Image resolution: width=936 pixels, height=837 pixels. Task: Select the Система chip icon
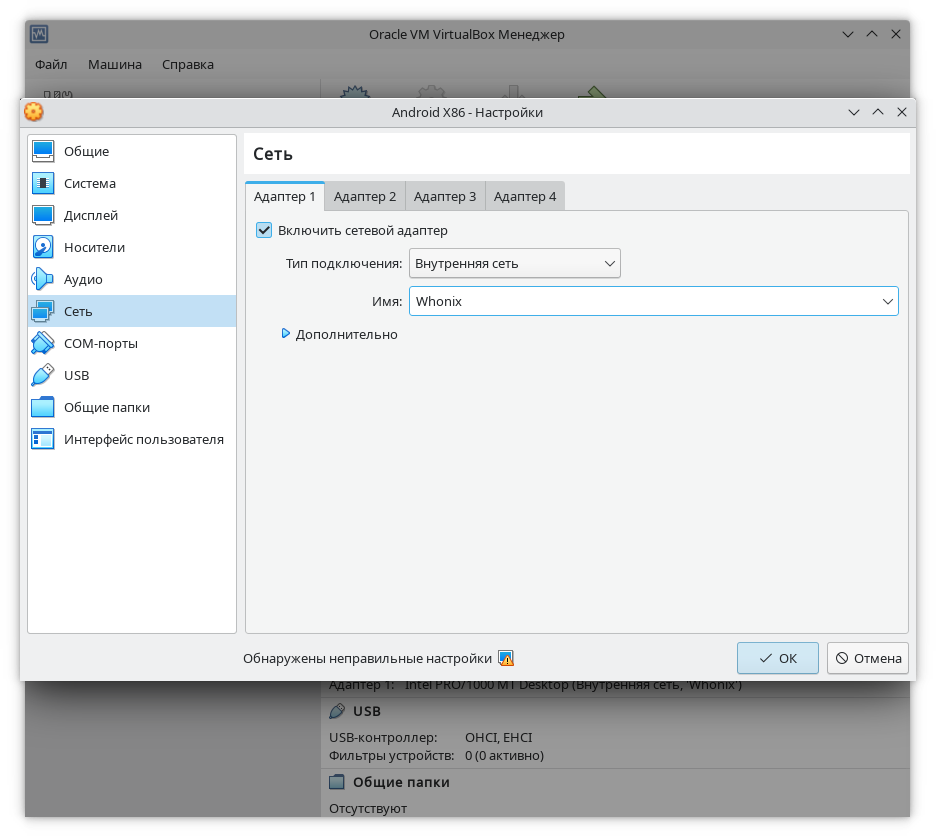(43, 184)
